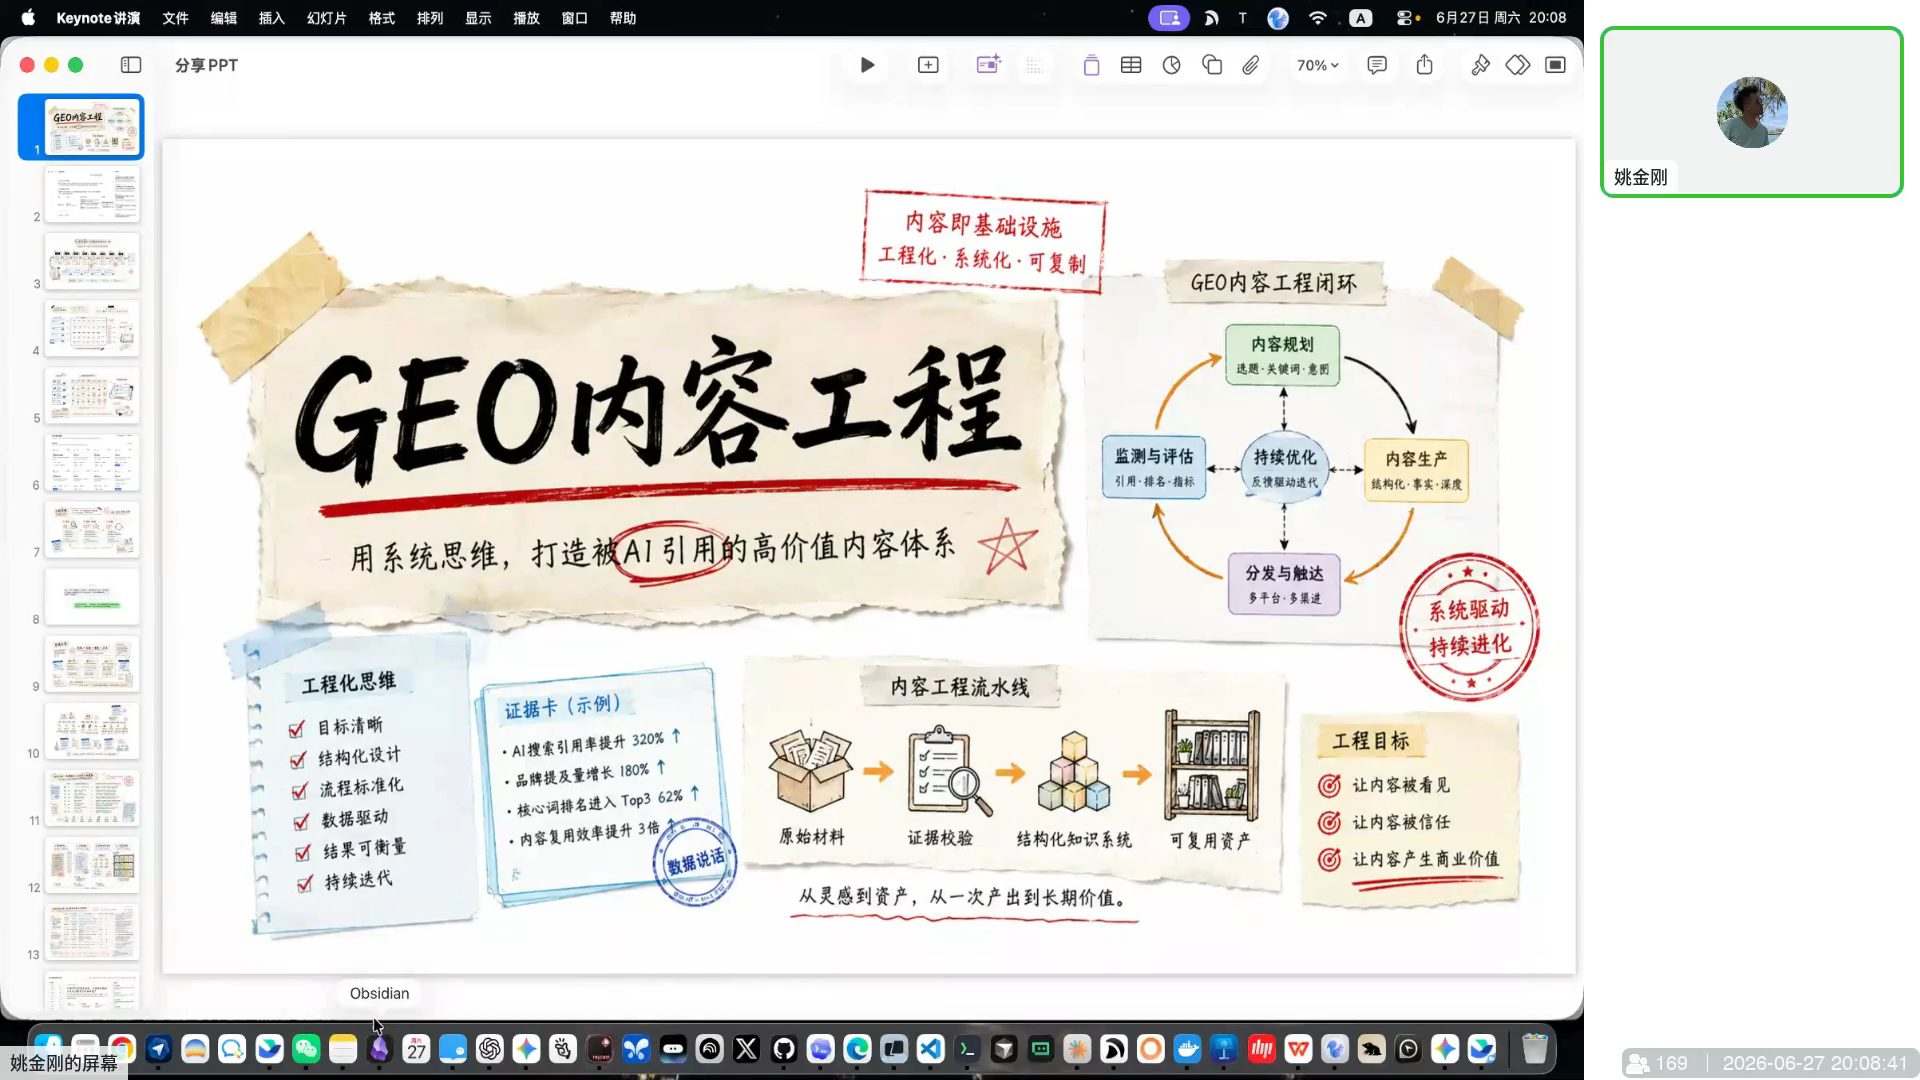The image size is (1920, 1080).
Task: Open the Shape insertion tool
Action: (1212, 65)
